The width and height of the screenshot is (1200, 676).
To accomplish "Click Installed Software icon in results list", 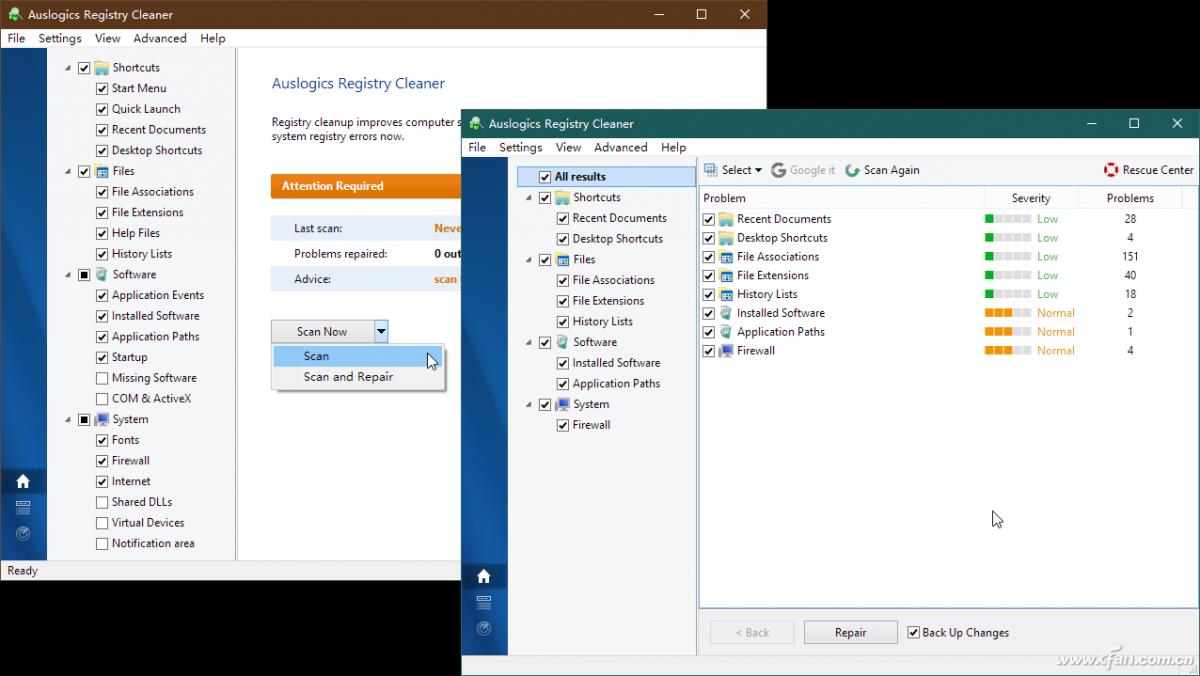I will click(x=726, y=313).
